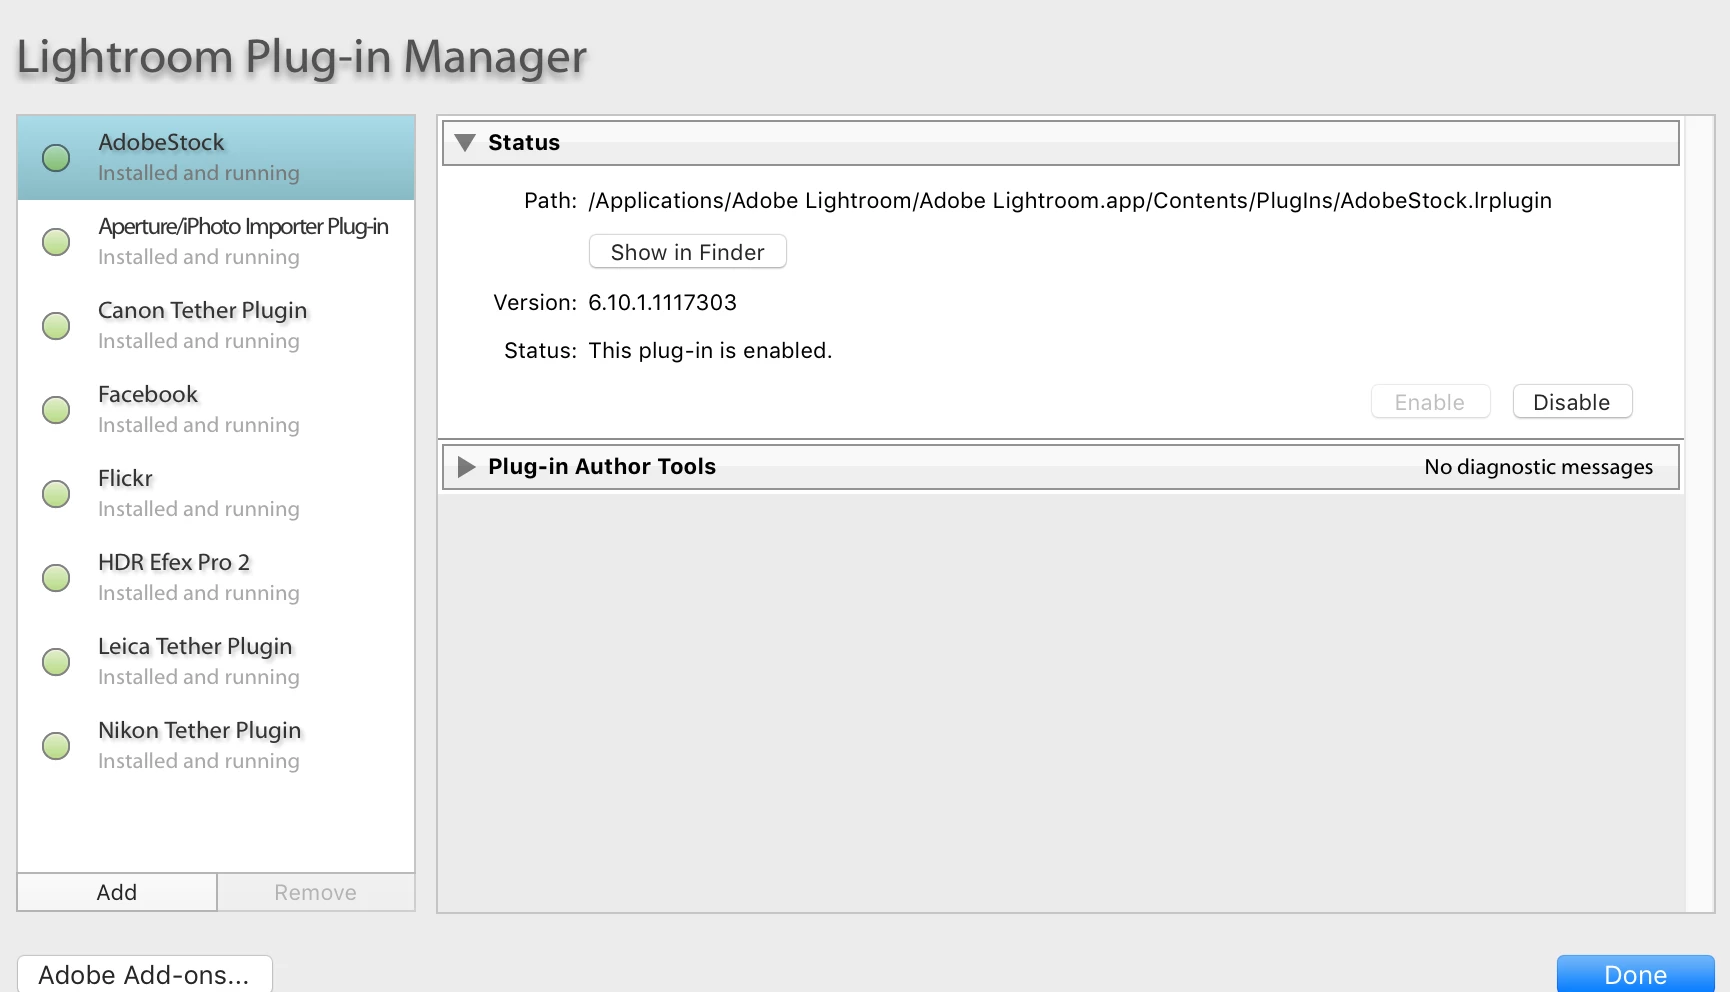Click the Nikon Tether Plugin status dot
Screen dimensions: 1730x992
point(56,746)
